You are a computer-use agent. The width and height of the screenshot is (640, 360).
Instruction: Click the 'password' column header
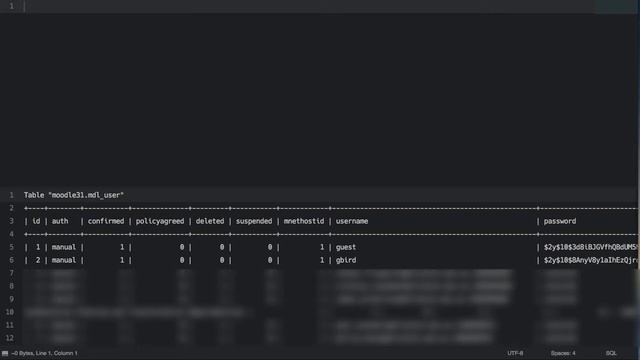[x=560, y=221]
